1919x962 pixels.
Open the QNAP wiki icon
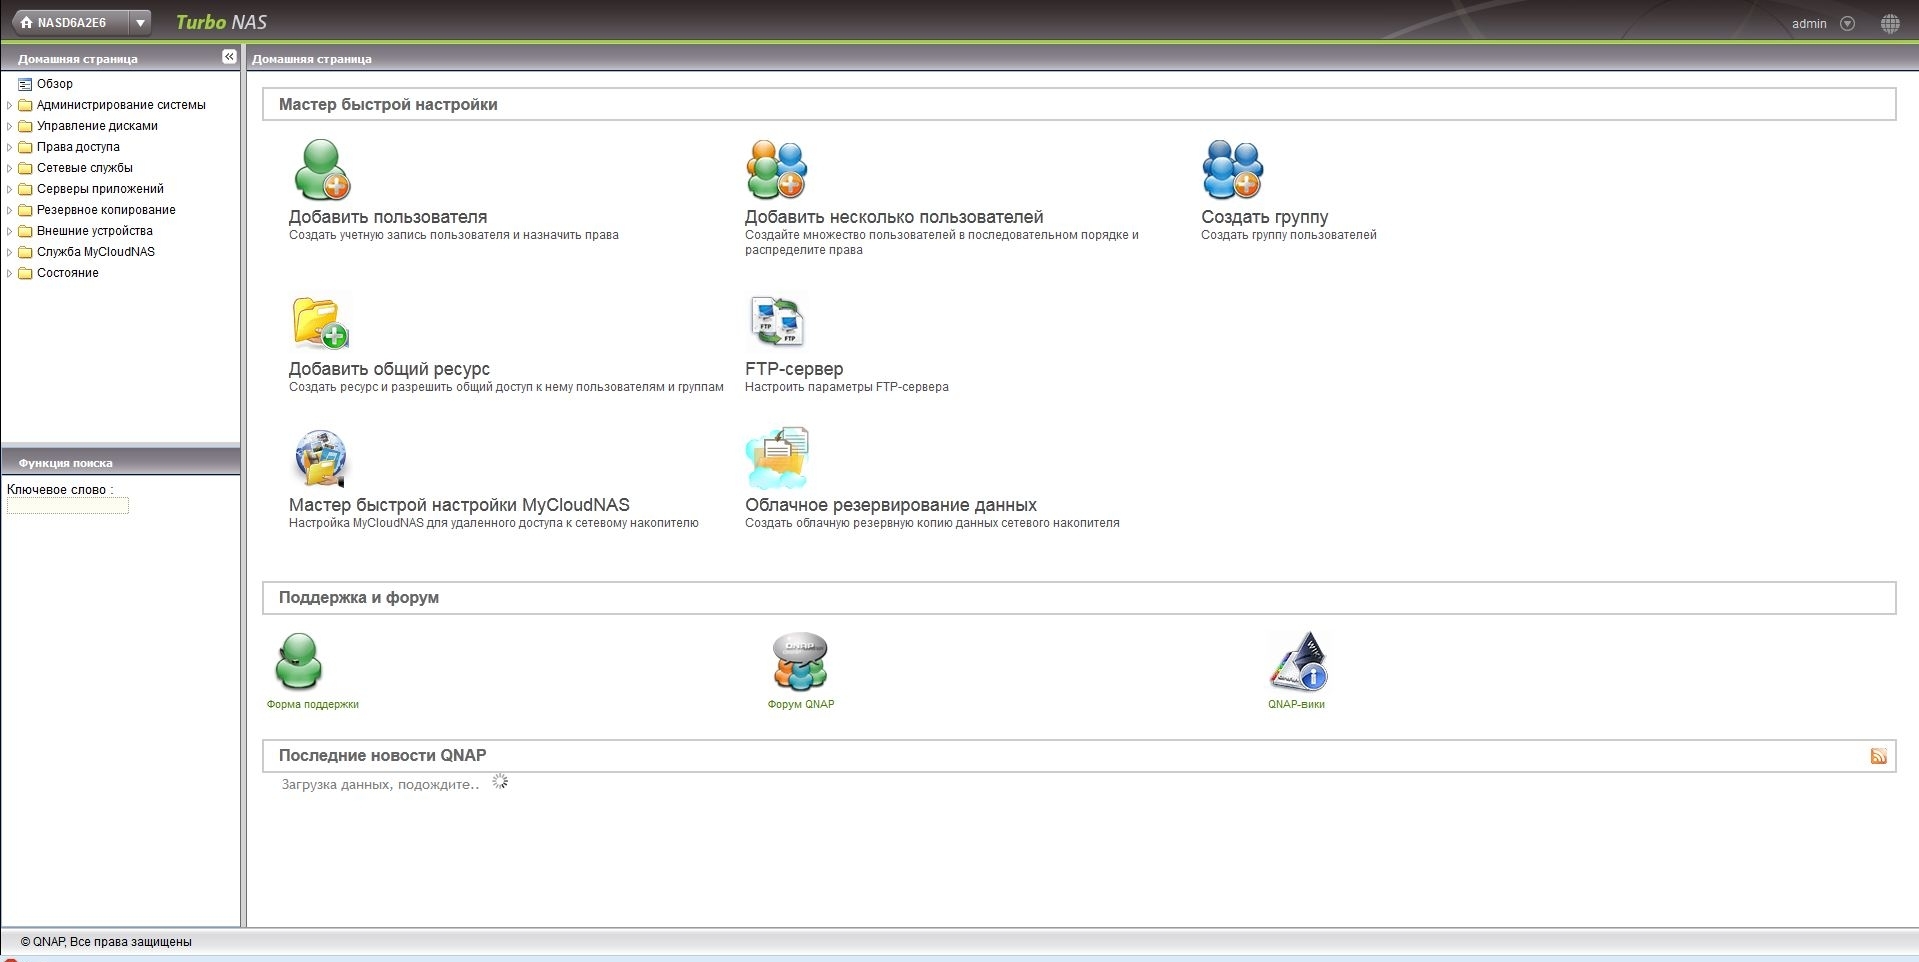[1297, 662]
